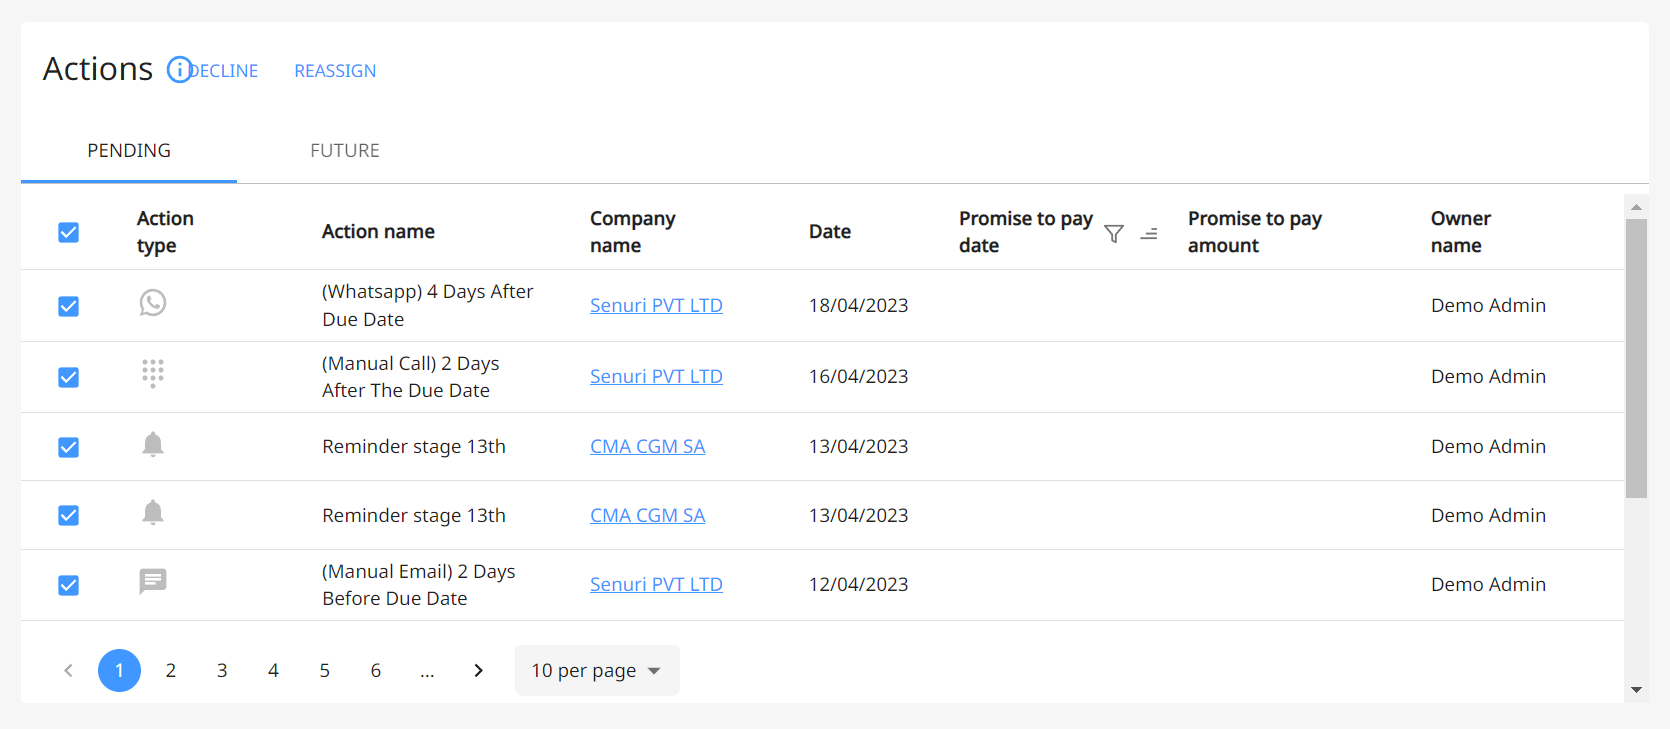Image resolution: width=1670 pixels, height=729 pixels.
Task: Go to page 5
Action: point(324,670)
